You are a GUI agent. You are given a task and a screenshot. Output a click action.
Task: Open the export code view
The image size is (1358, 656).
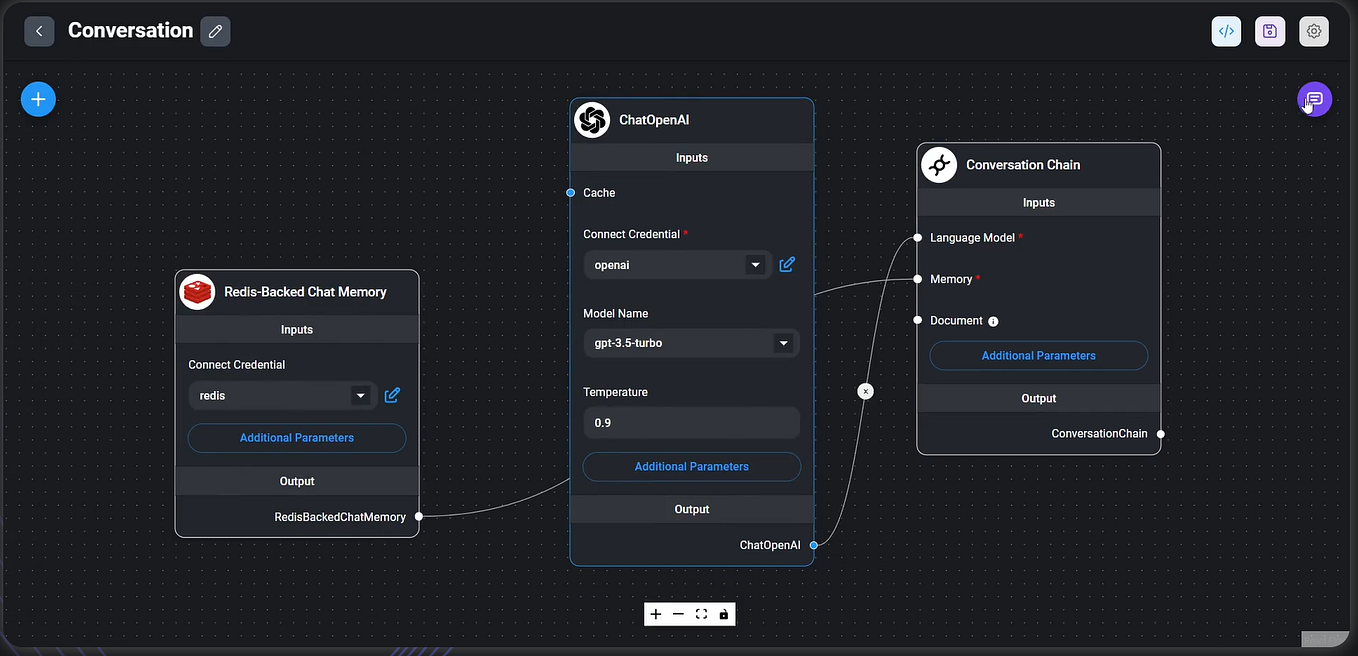(1226, 31)
